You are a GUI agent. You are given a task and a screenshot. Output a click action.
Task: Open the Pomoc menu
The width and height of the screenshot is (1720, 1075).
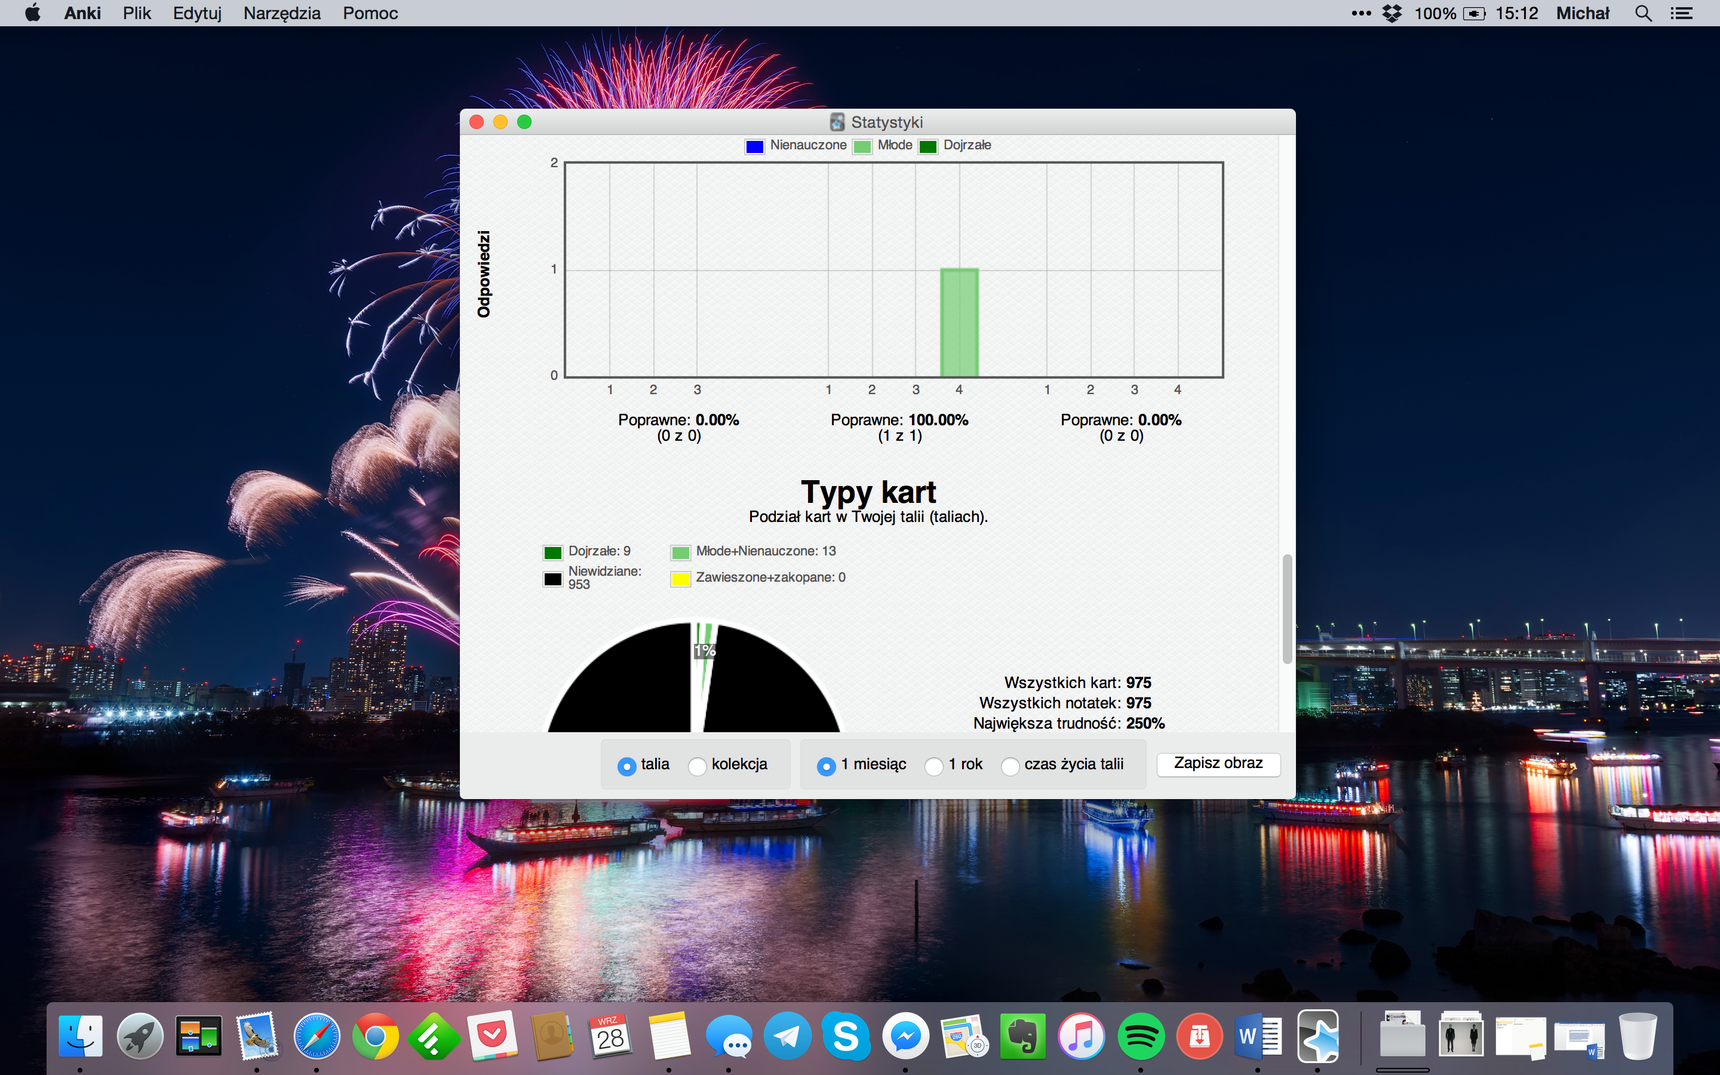[x=370, y=13]
